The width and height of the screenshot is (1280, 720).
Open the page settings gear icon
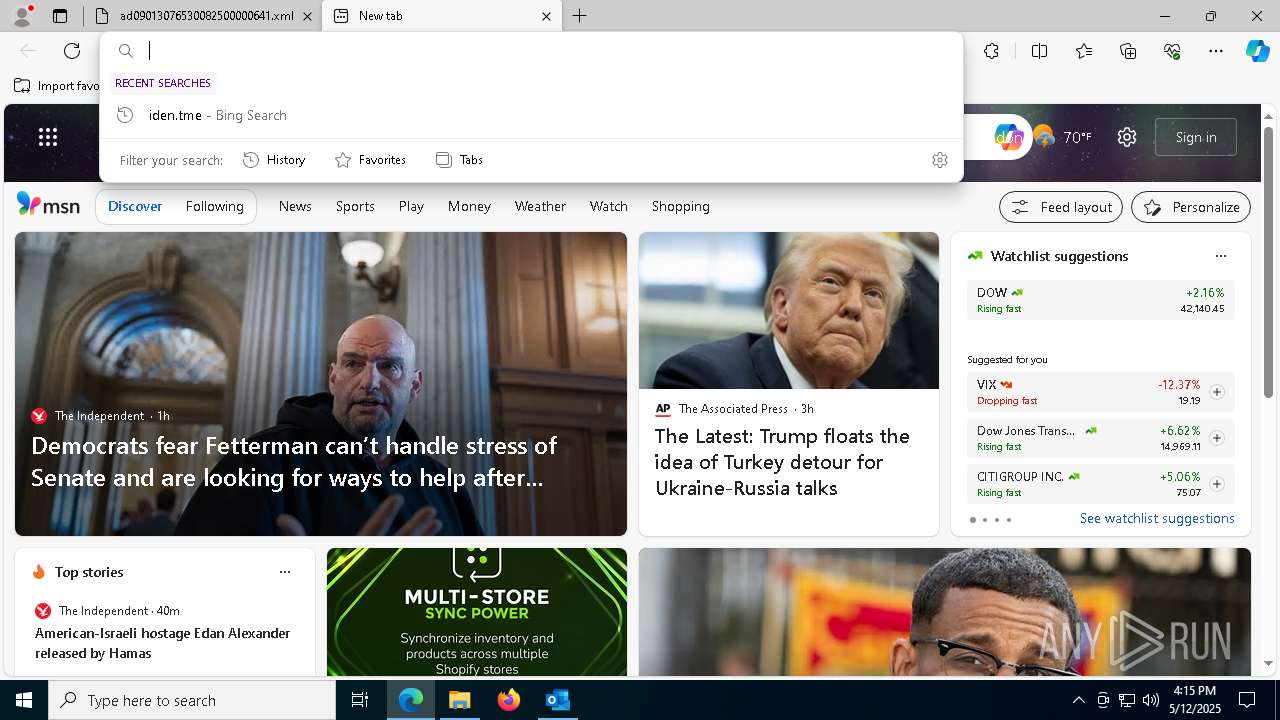point(1127,137)
